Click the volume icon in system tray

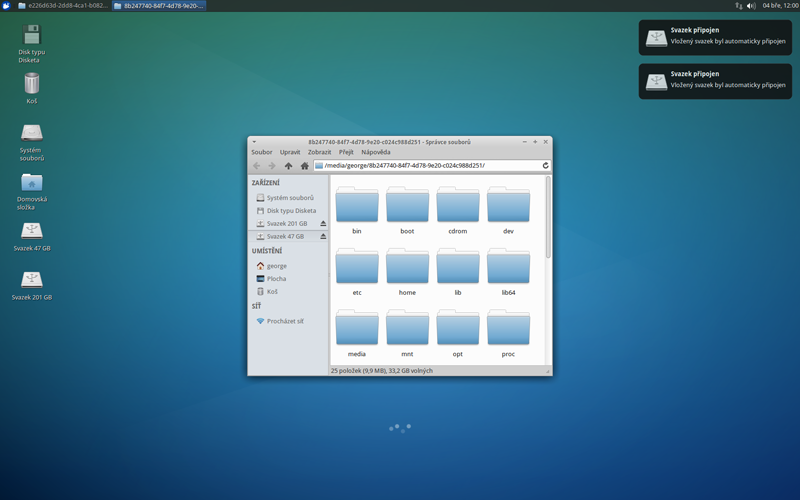coord(751,6)
